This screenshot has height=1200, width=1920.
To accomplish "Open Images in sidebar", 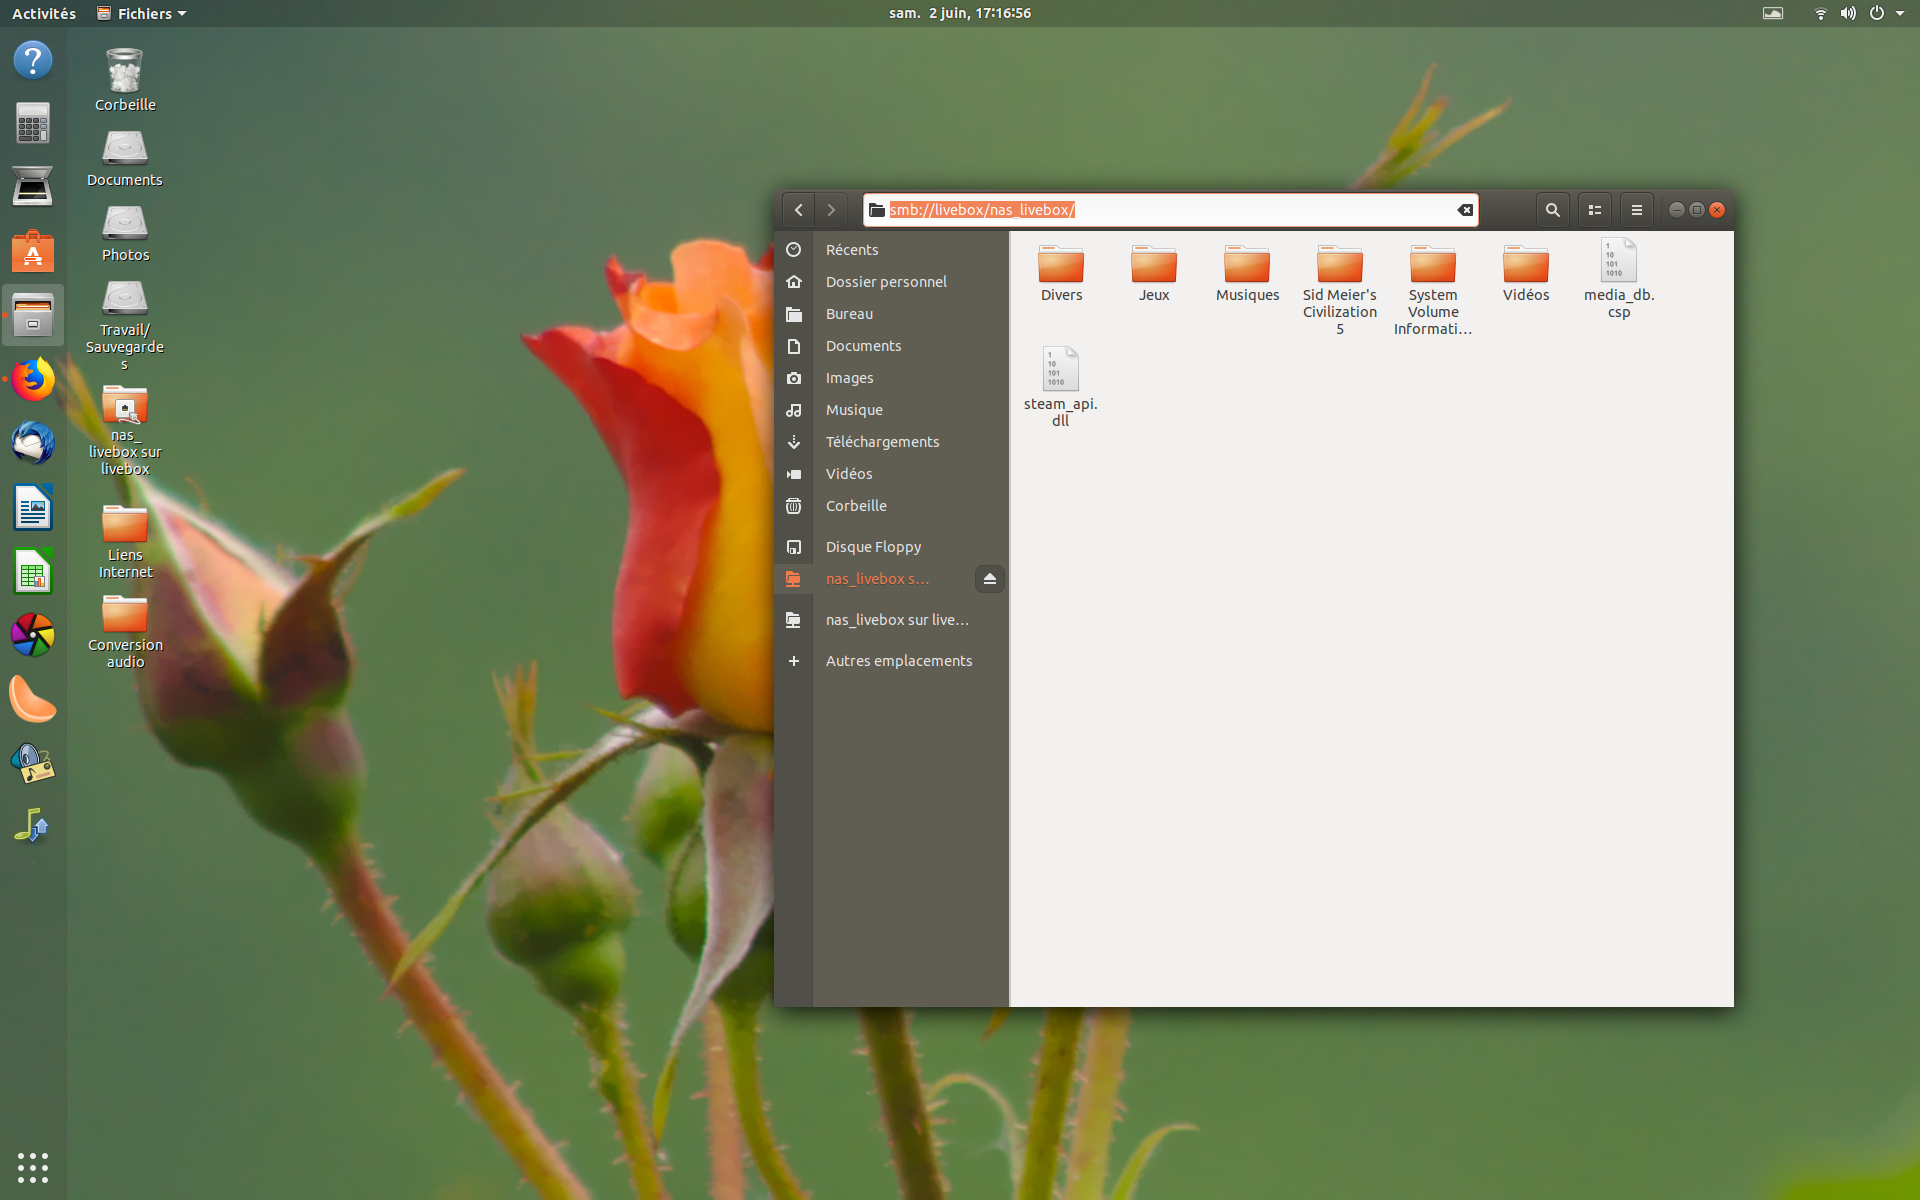I will pyautogui.click(x=891, y=378).
